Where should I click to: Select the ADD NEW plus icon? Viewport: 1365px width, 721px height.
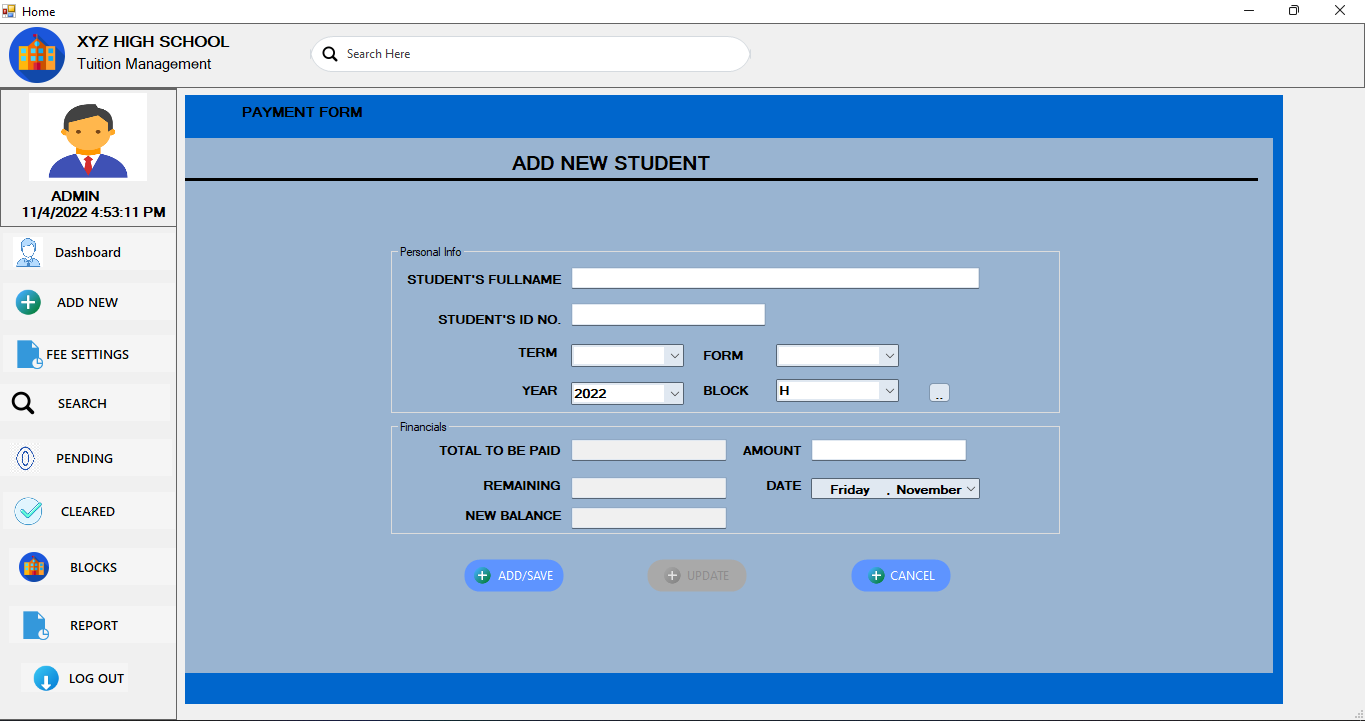[x=27, y=302]
